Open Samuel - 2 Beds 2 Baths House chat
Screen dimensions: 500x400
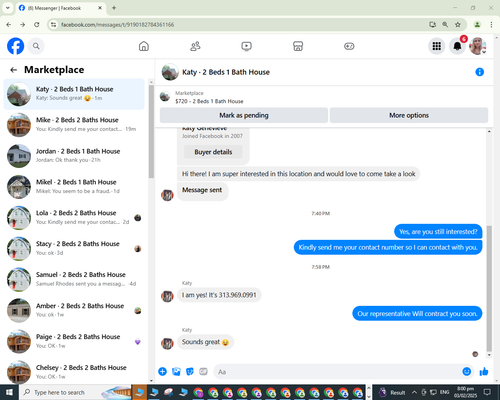[x=74, y=279]
